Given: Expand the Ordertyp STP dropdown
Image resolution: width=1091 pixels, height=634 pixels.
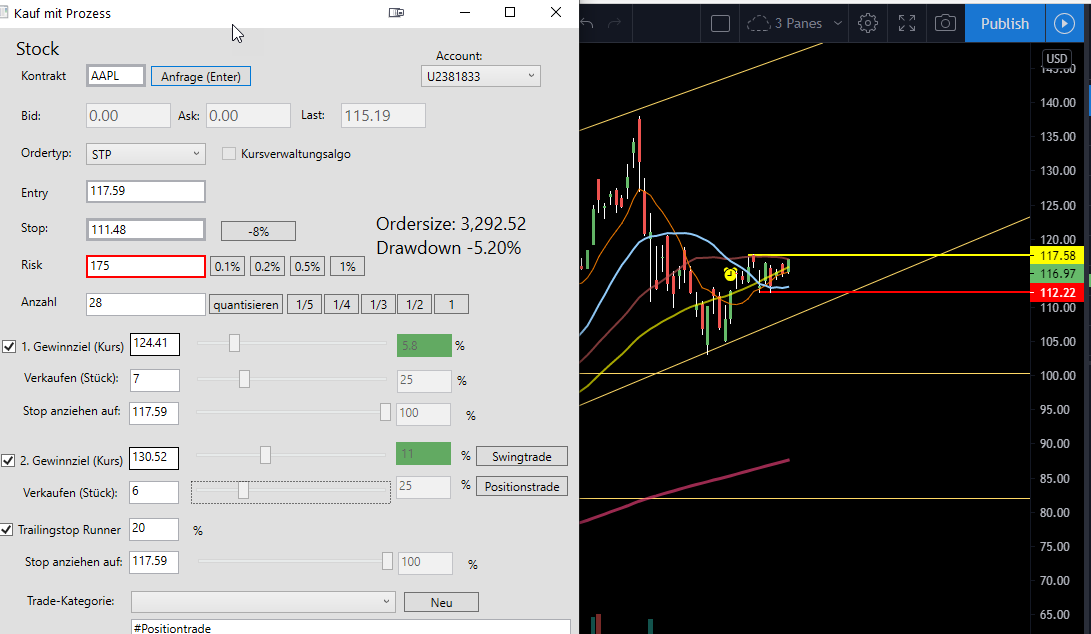Looking at the screenshot, I should [x=145, y=154].
